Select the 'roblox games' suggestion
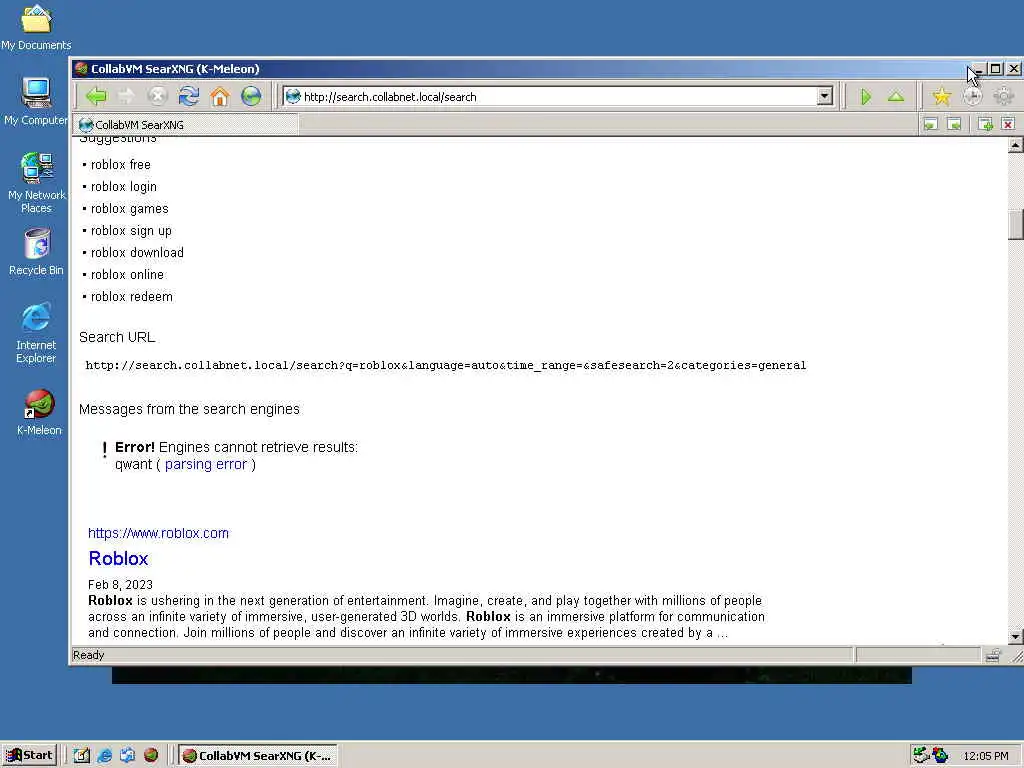 click(x=129, y=209)
